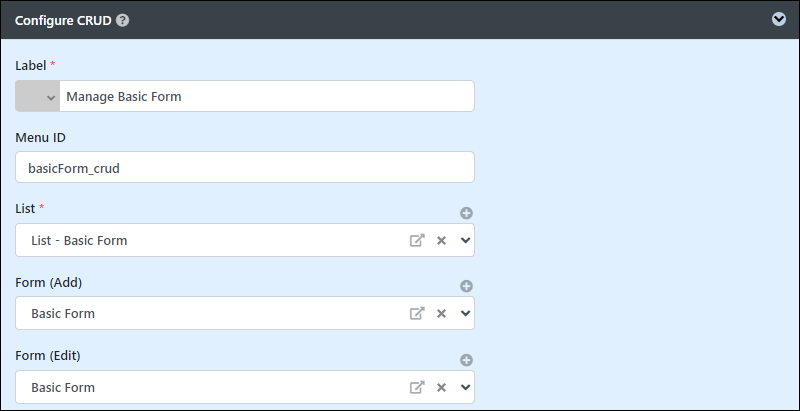Add a new form for Form (Edit)

(466, 360)
